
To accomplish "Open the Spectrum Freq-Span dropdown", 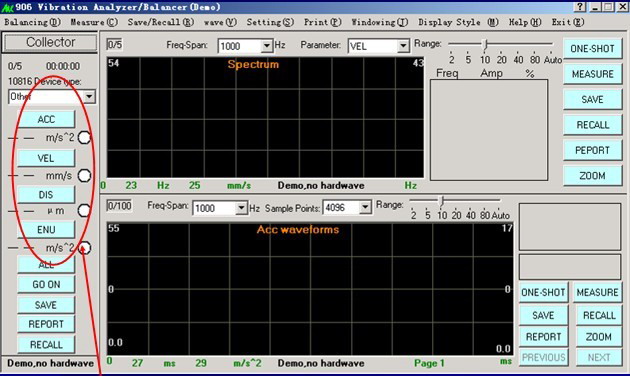I will point(267,46).
